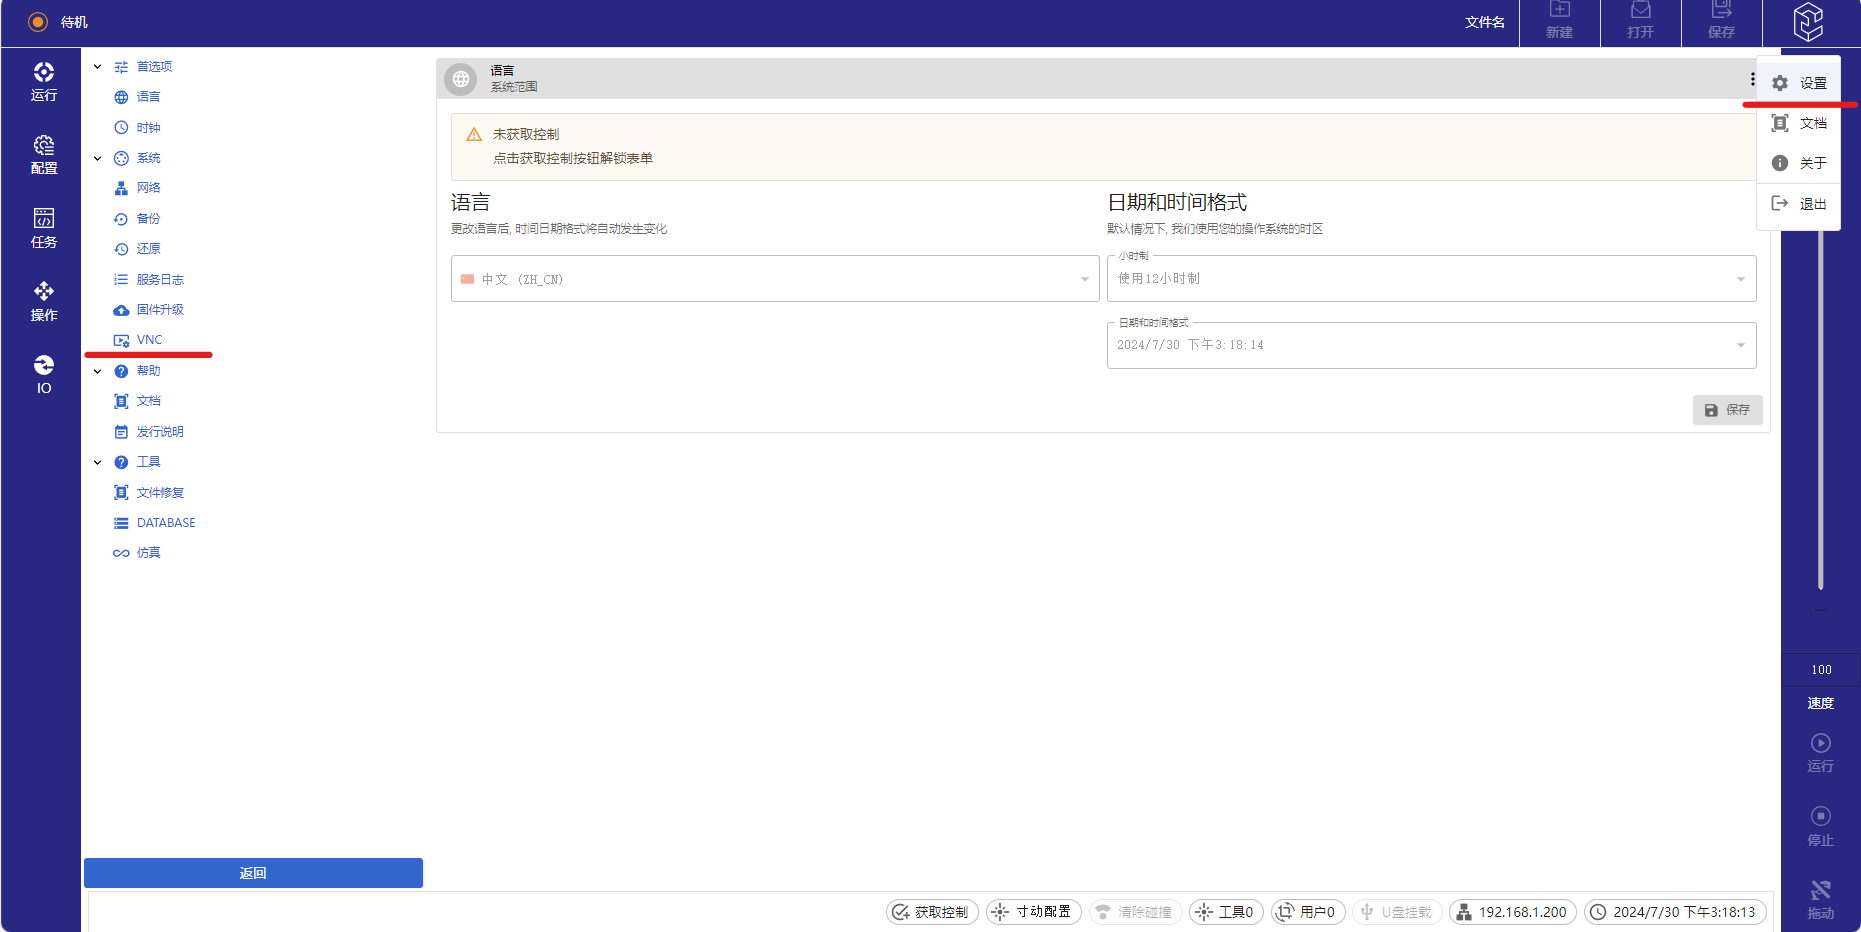Image resolution: width=1861 pixels, height=932 pixels.
Task: Toggle 寸动配置 jog setting in status bar
Action: click(1033, 912)
